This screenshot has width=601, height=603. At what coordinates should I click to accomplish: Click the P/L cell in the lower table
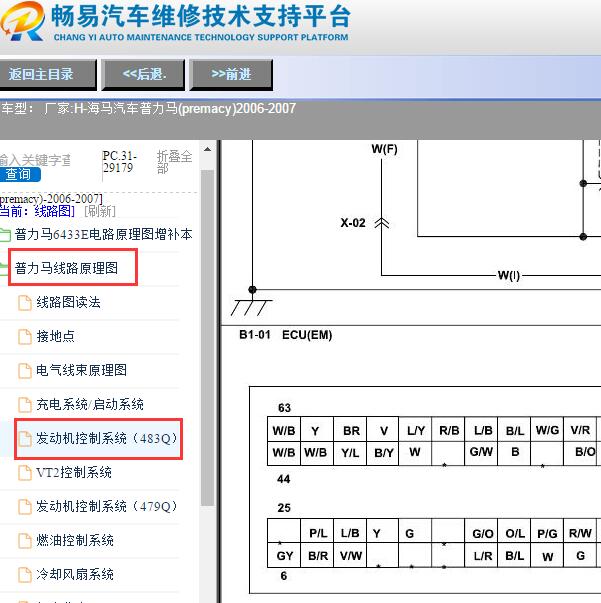(318, 533)
